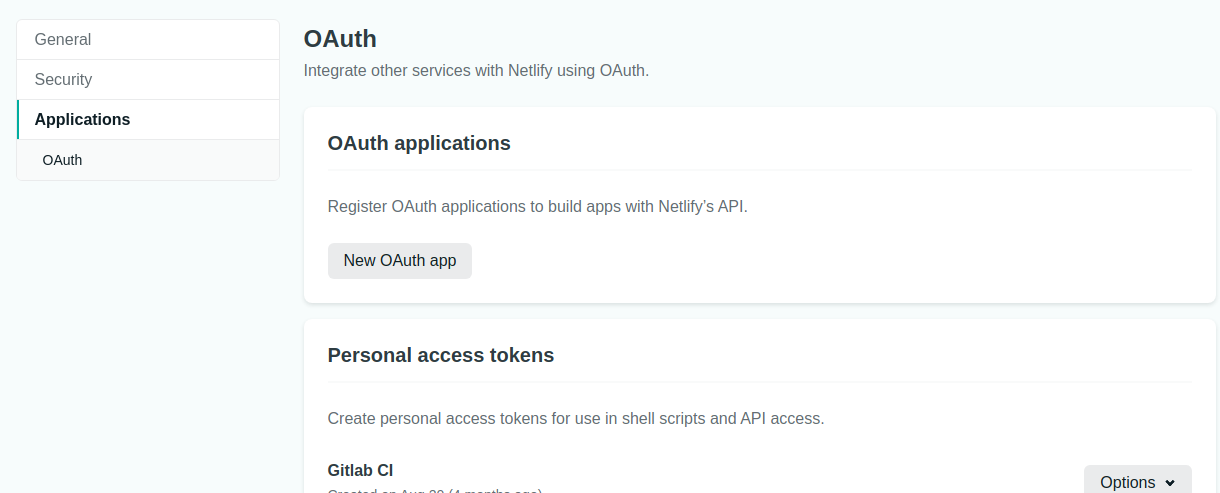Image resolution: width=1220 pixels, height=493 pixels.
Task: Click 'Integrate other services with Netlify' subtitle
Action: tap(476, 71)
